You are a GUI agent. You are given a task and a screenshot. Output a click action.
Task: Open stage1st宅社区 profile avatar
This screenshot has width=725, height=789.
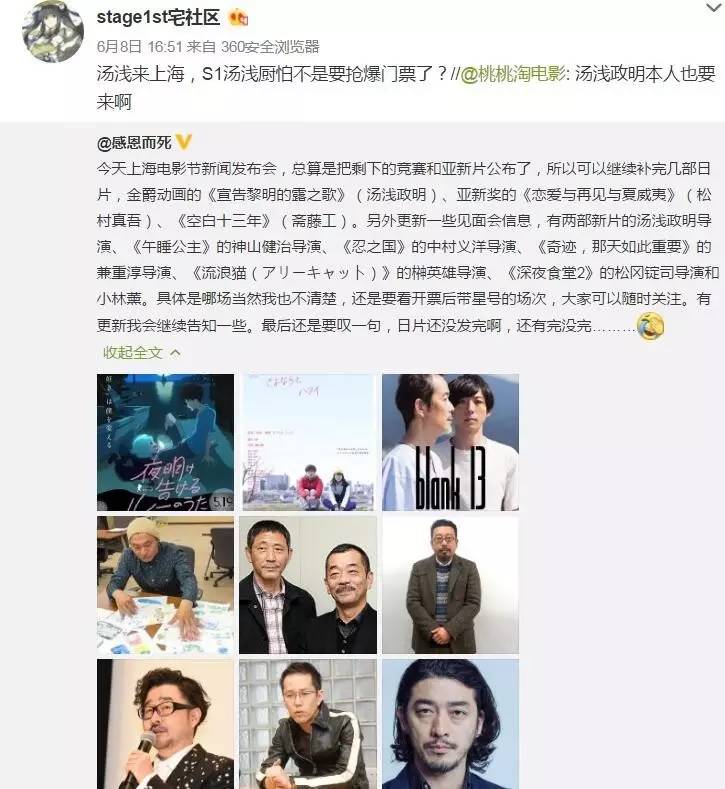(x=52, y=32)
